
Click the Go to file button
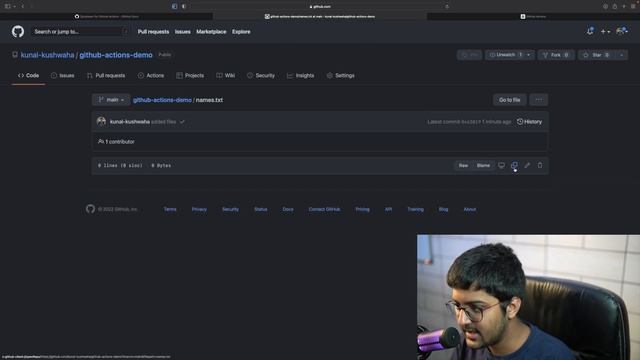click(509, 100)
